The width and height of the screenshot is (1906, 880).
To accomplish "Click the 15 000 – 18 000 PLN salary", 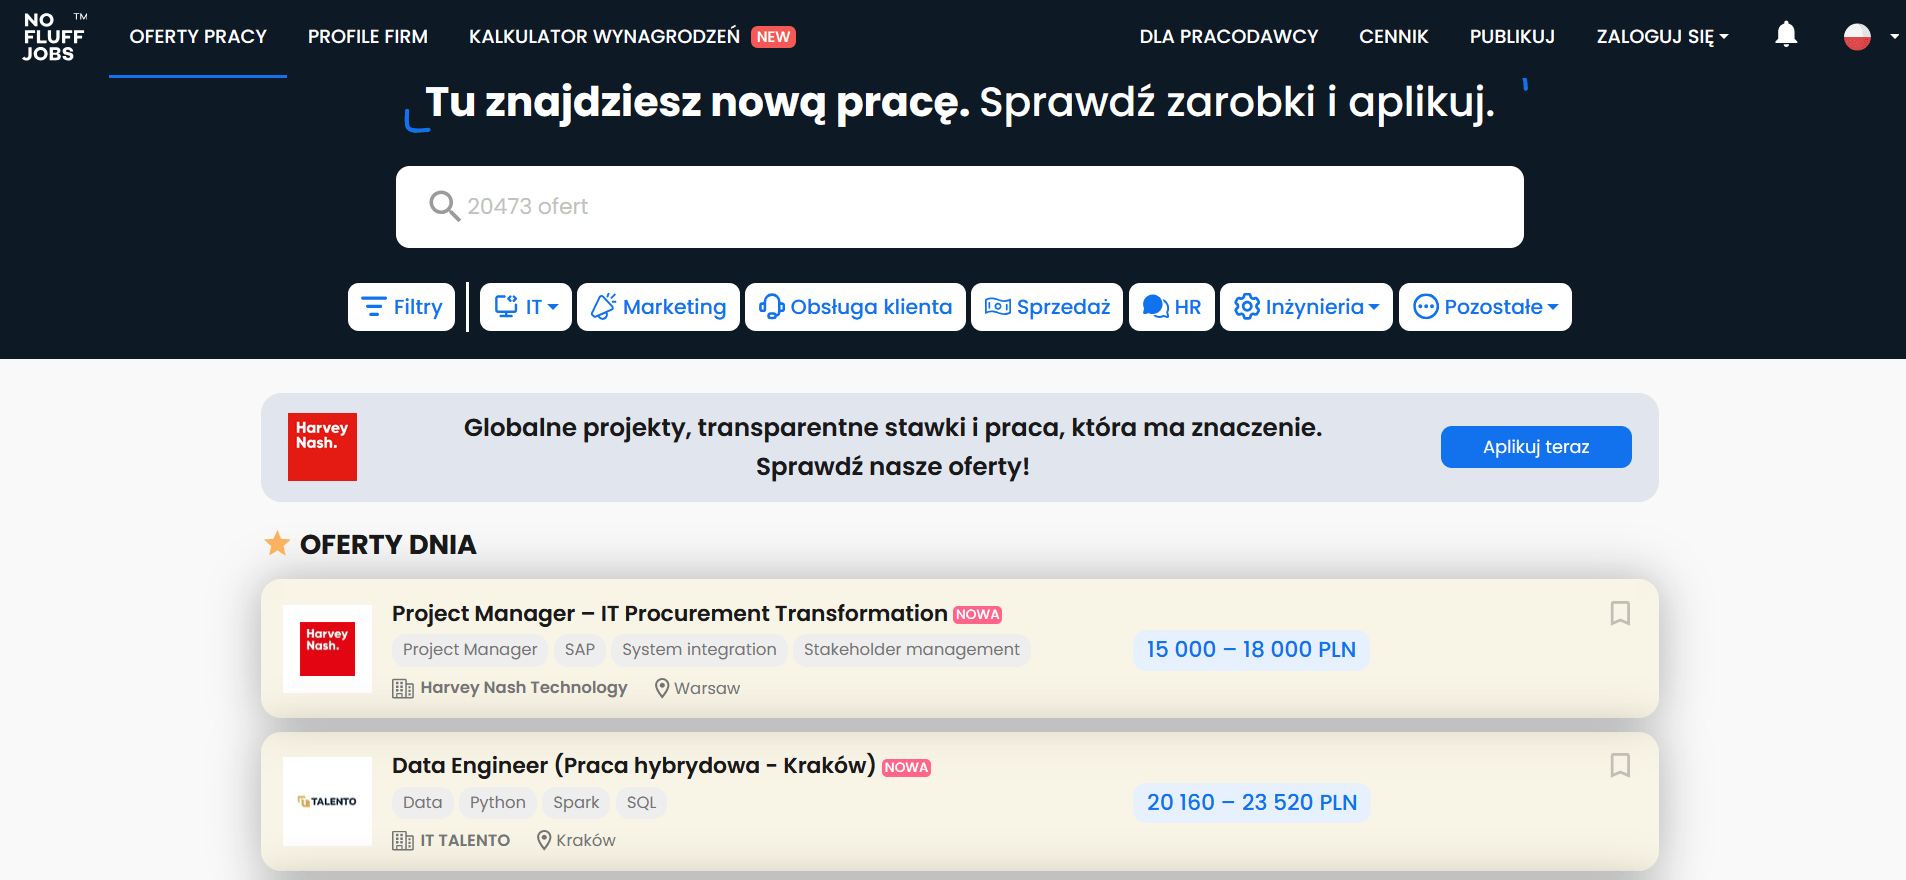I will coord(1251,650).
